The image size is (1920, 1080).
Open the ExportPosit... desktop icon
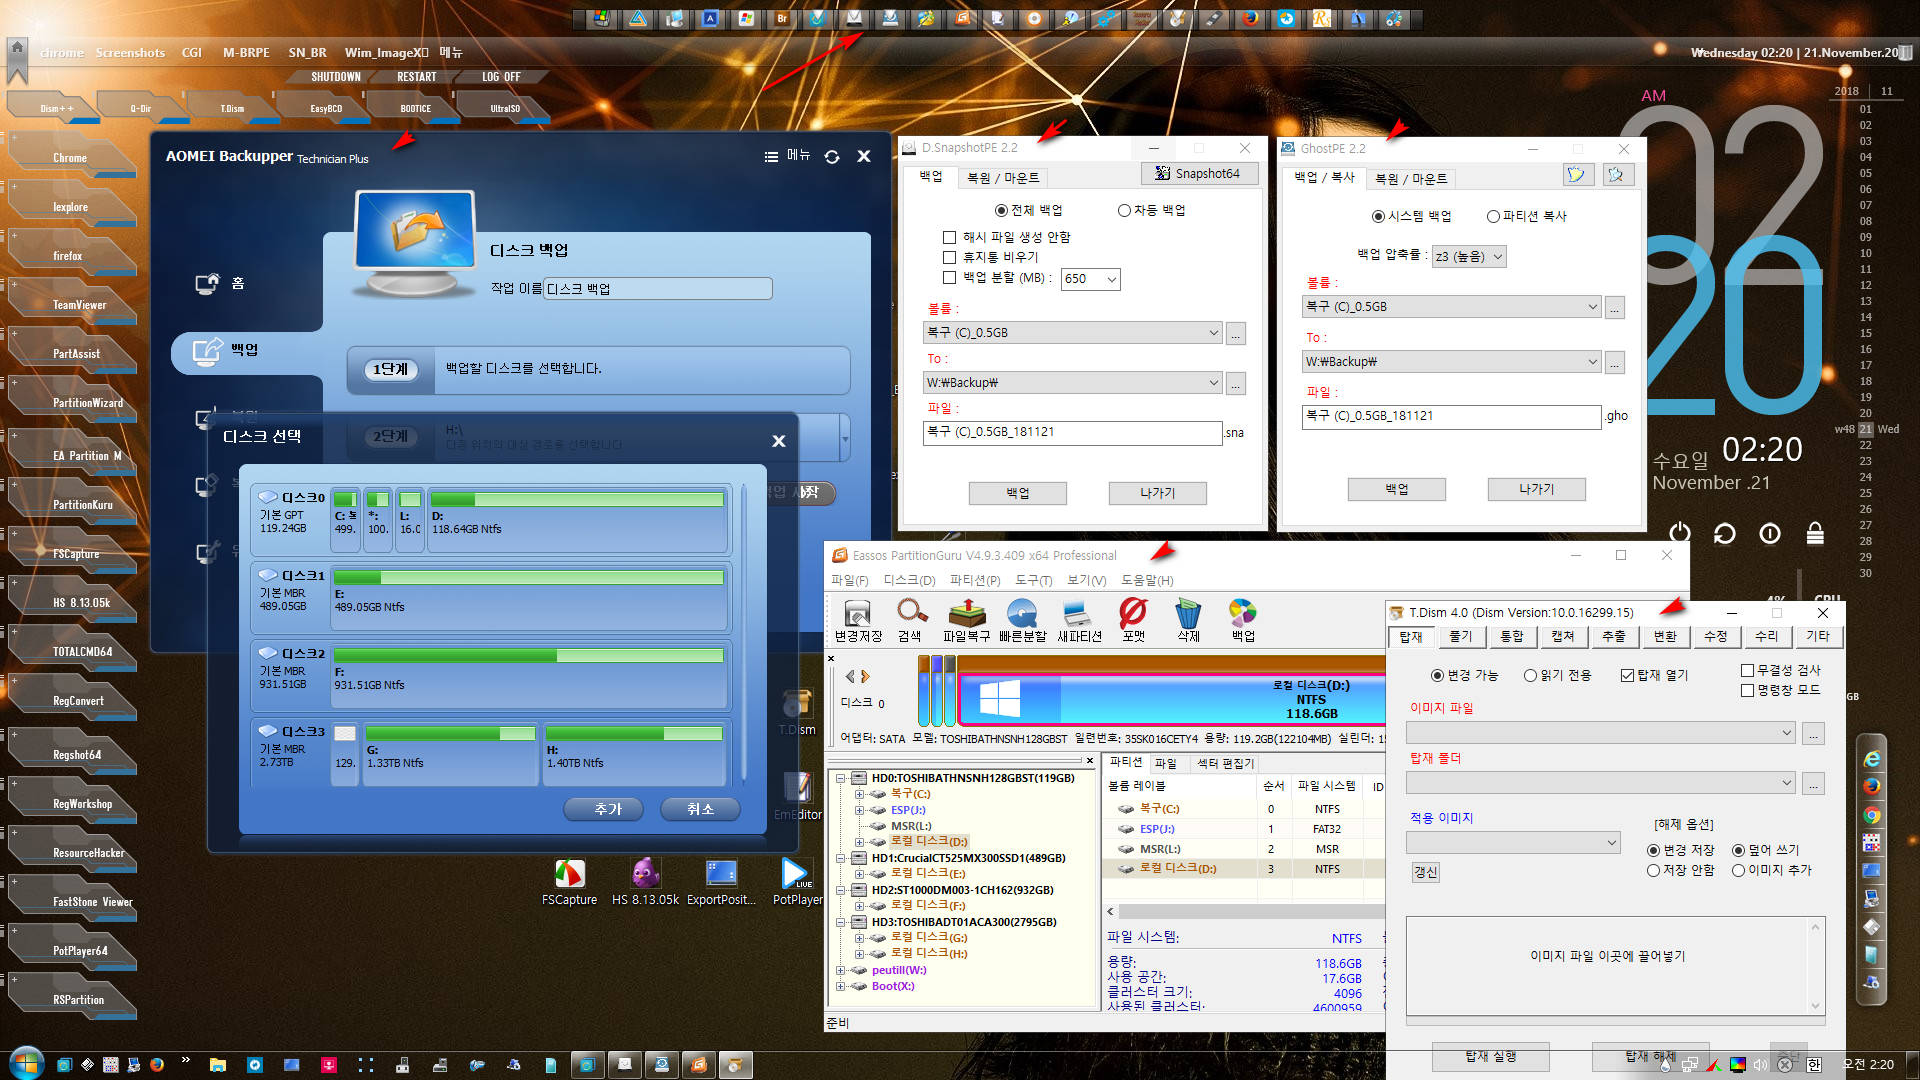click(721, 882)
